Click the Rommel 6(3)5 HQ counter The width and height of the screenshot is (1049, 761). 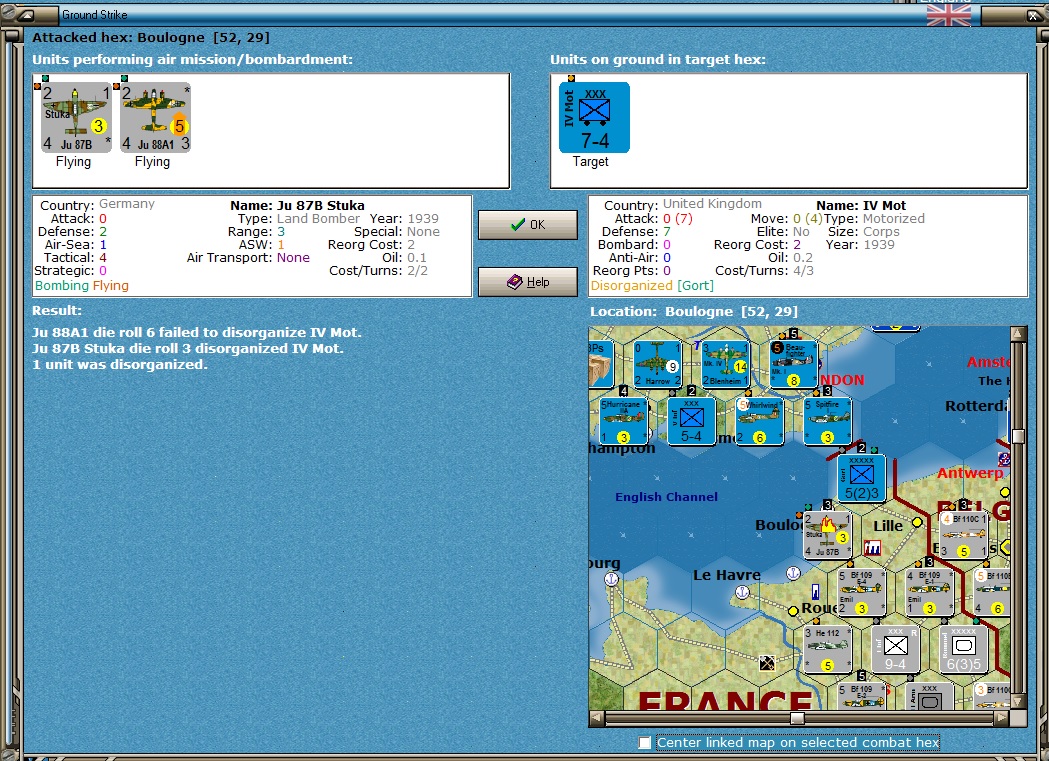963,649
